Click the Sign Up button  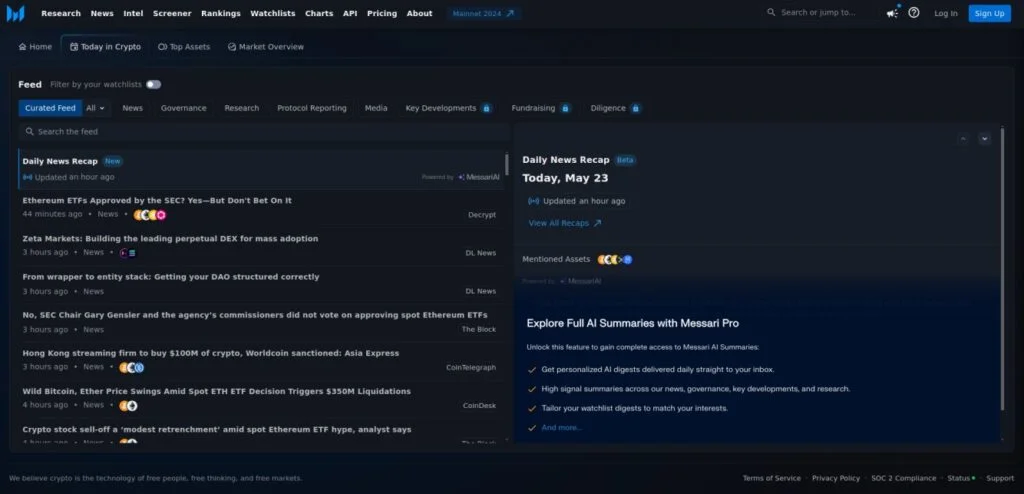[x=989, y=13]
